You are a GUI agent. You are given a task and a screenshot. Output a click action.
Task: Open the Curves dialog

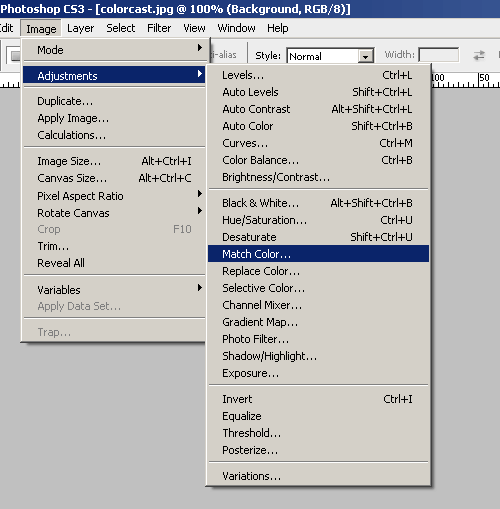(x=318, y=143)
